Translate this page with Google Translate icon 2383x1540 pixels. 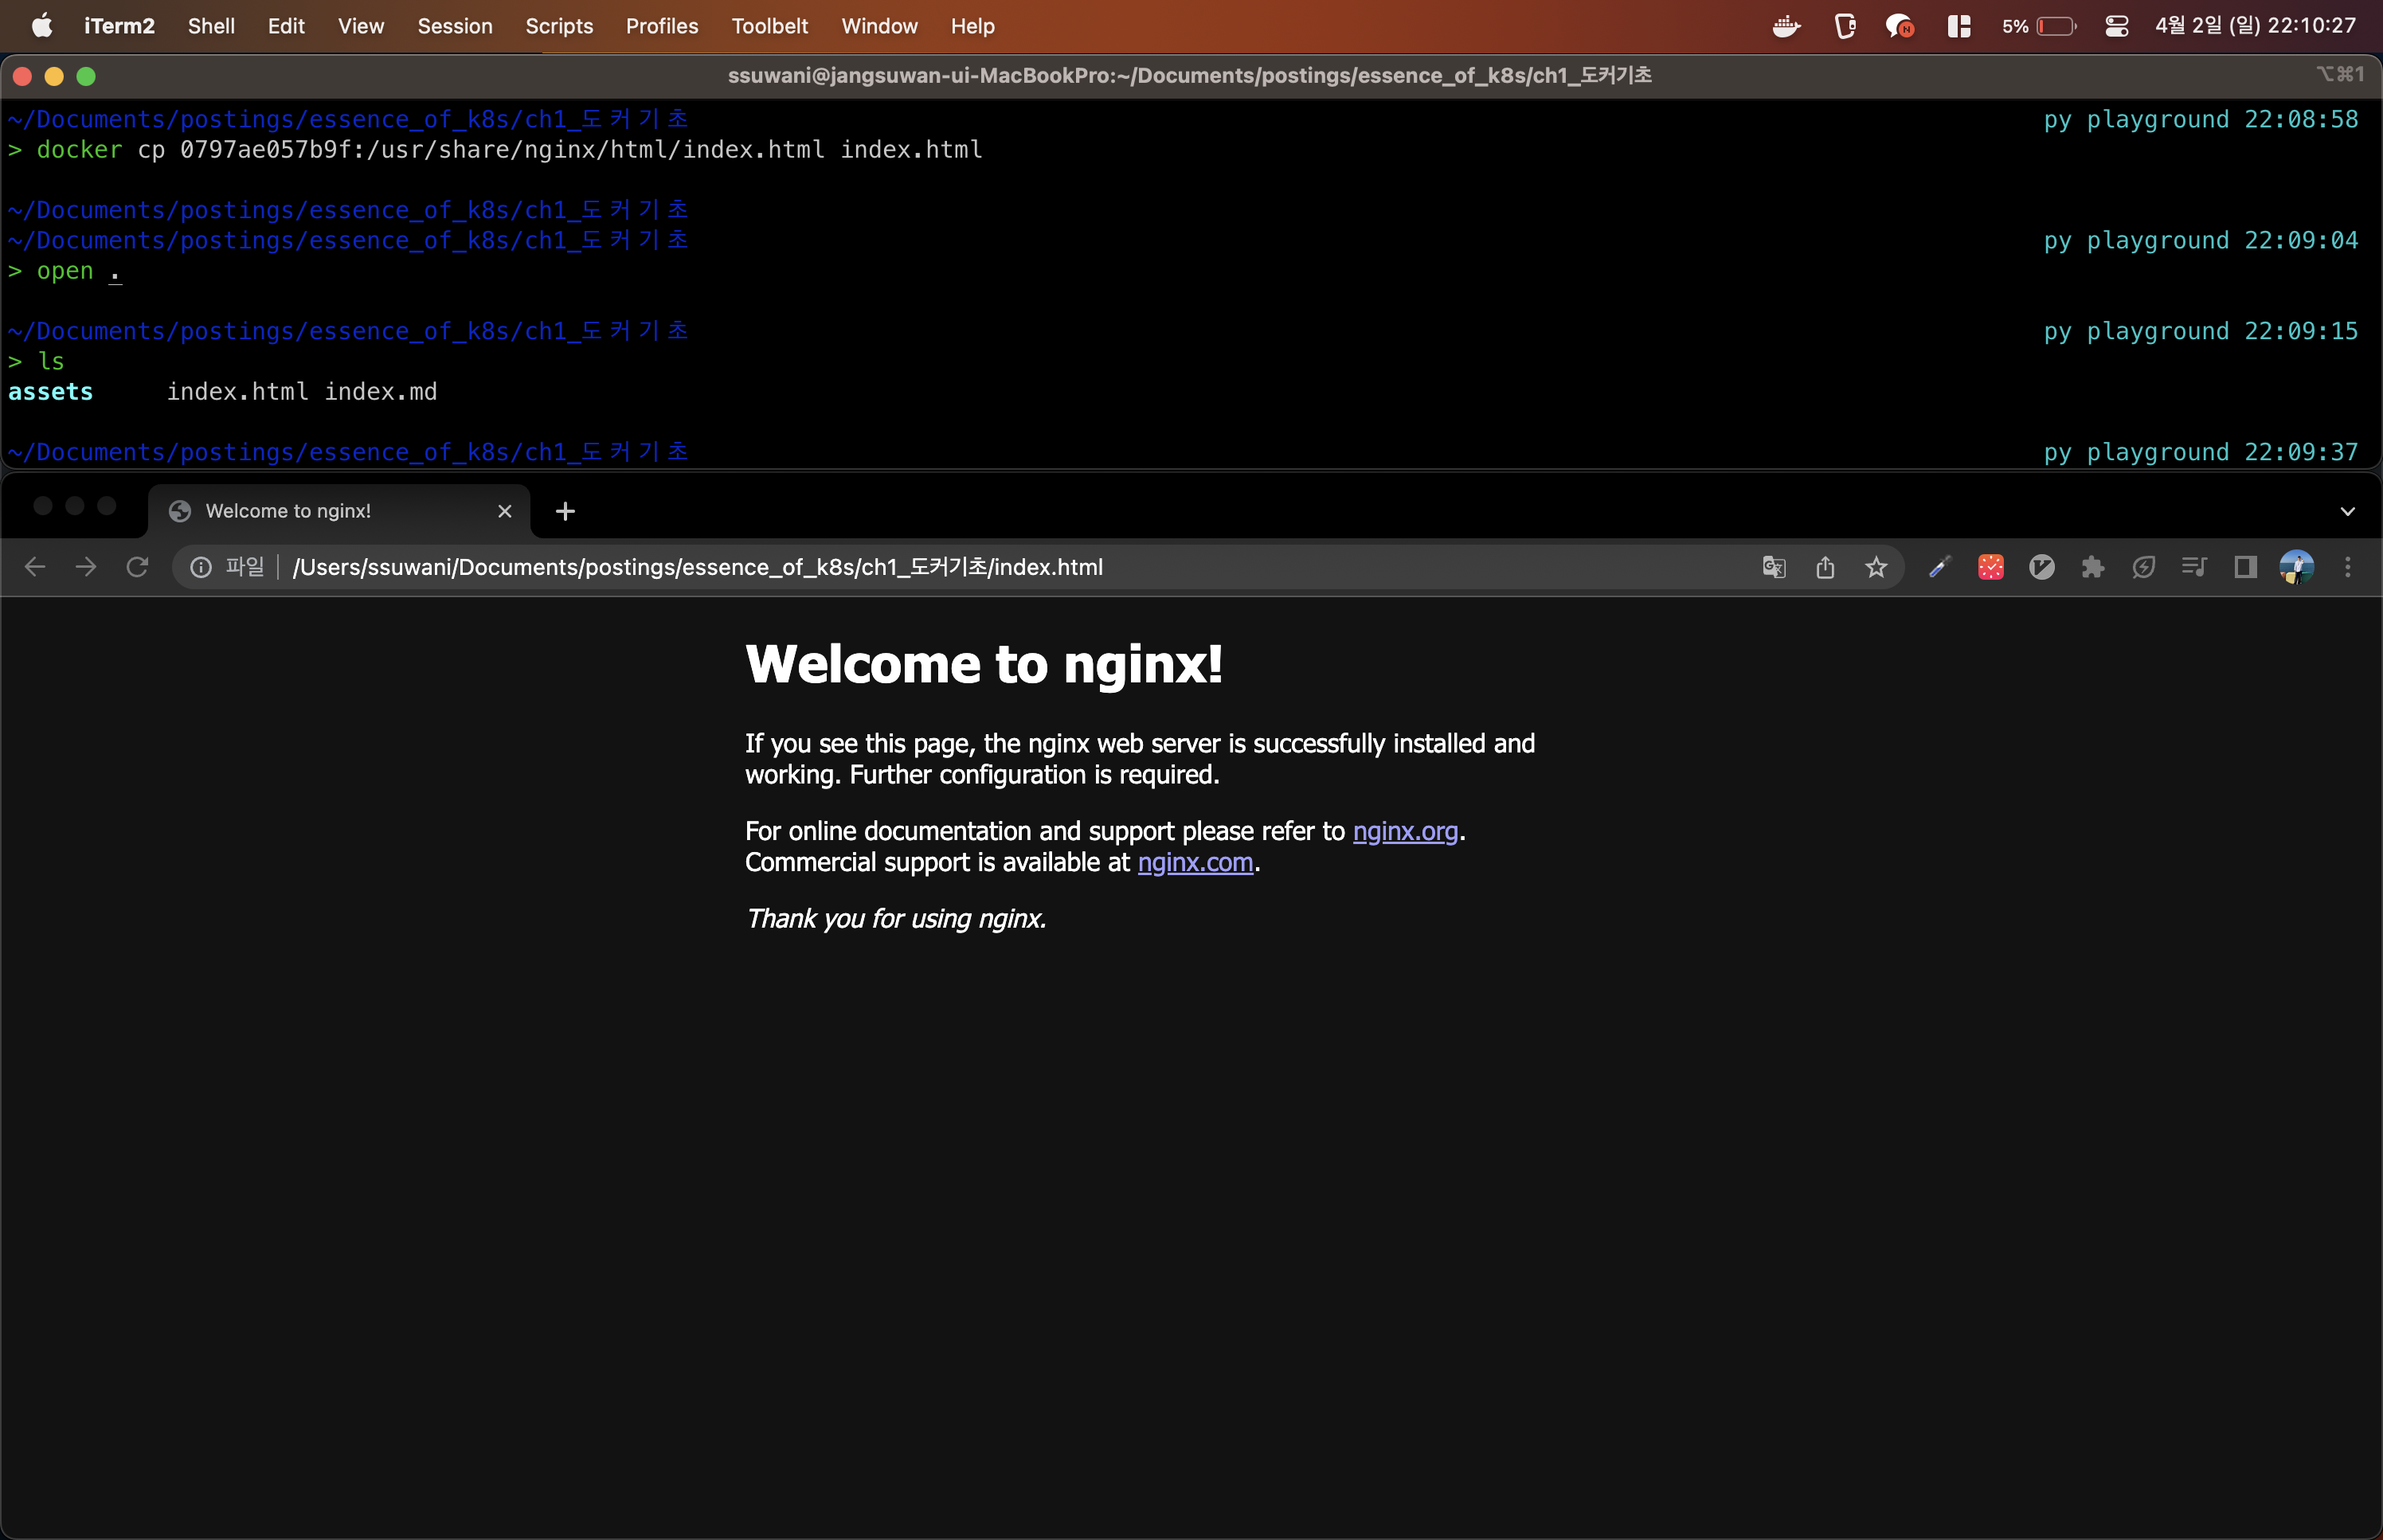(1774, 567)
